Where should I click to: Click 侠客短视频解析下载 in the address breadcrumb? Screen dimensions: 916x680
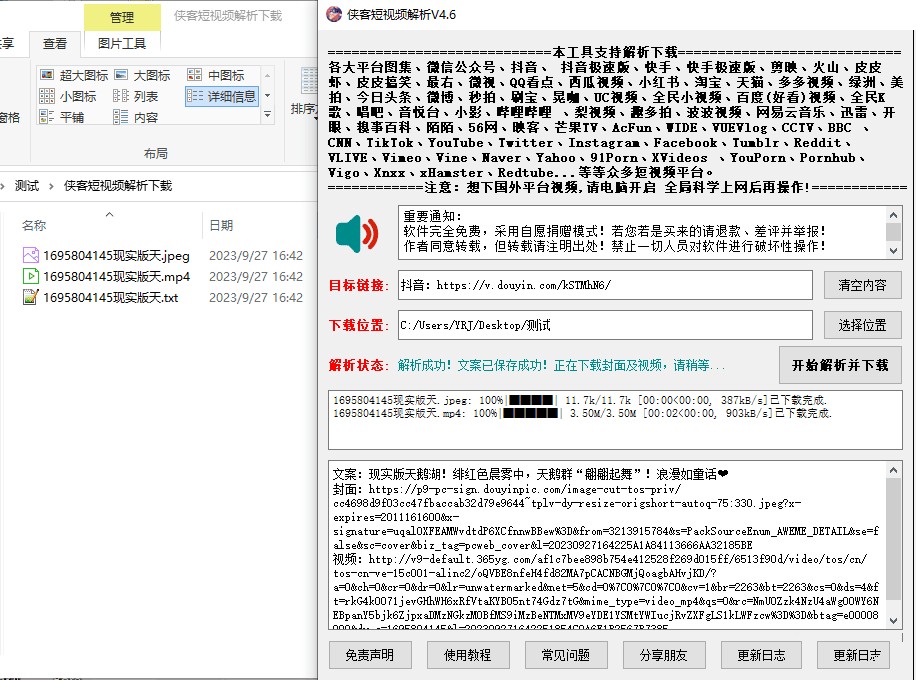click(118, 186)
